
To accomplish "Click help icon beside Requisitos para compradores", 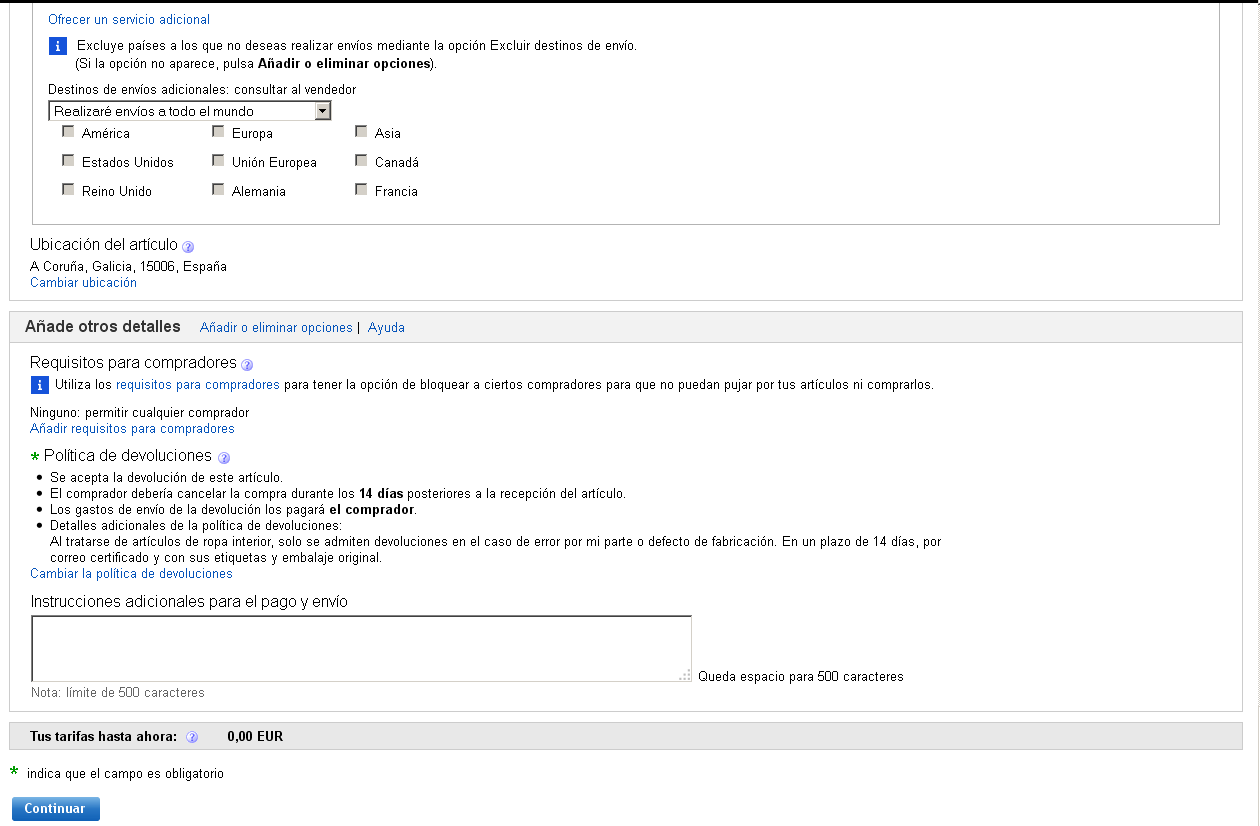I will pos(247,365).
